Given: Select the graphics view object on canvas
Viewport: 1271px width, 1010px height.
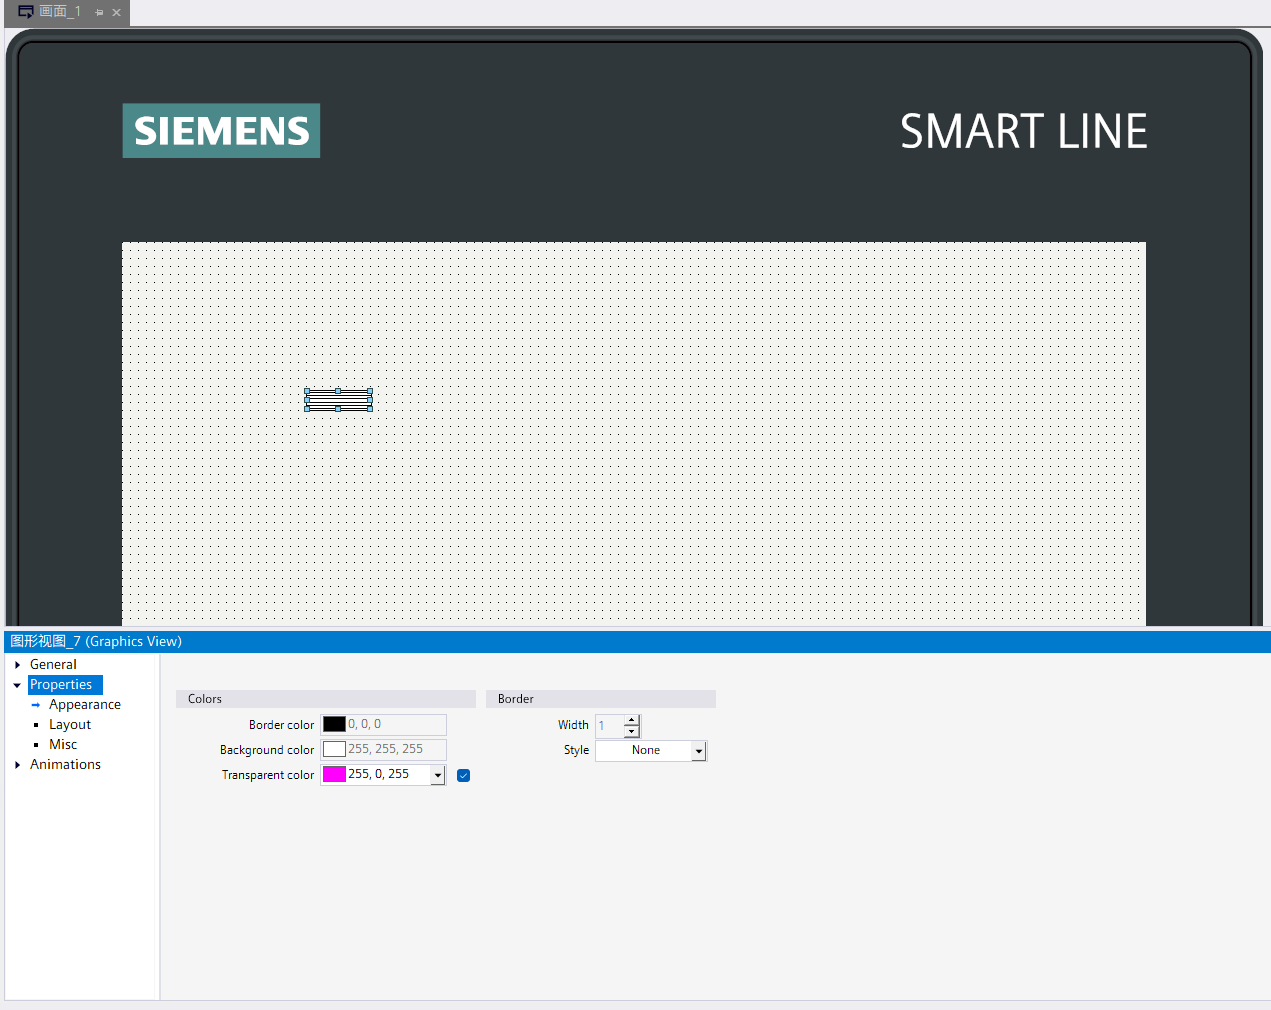Looking at the screenshot, I should pos(338,400).
